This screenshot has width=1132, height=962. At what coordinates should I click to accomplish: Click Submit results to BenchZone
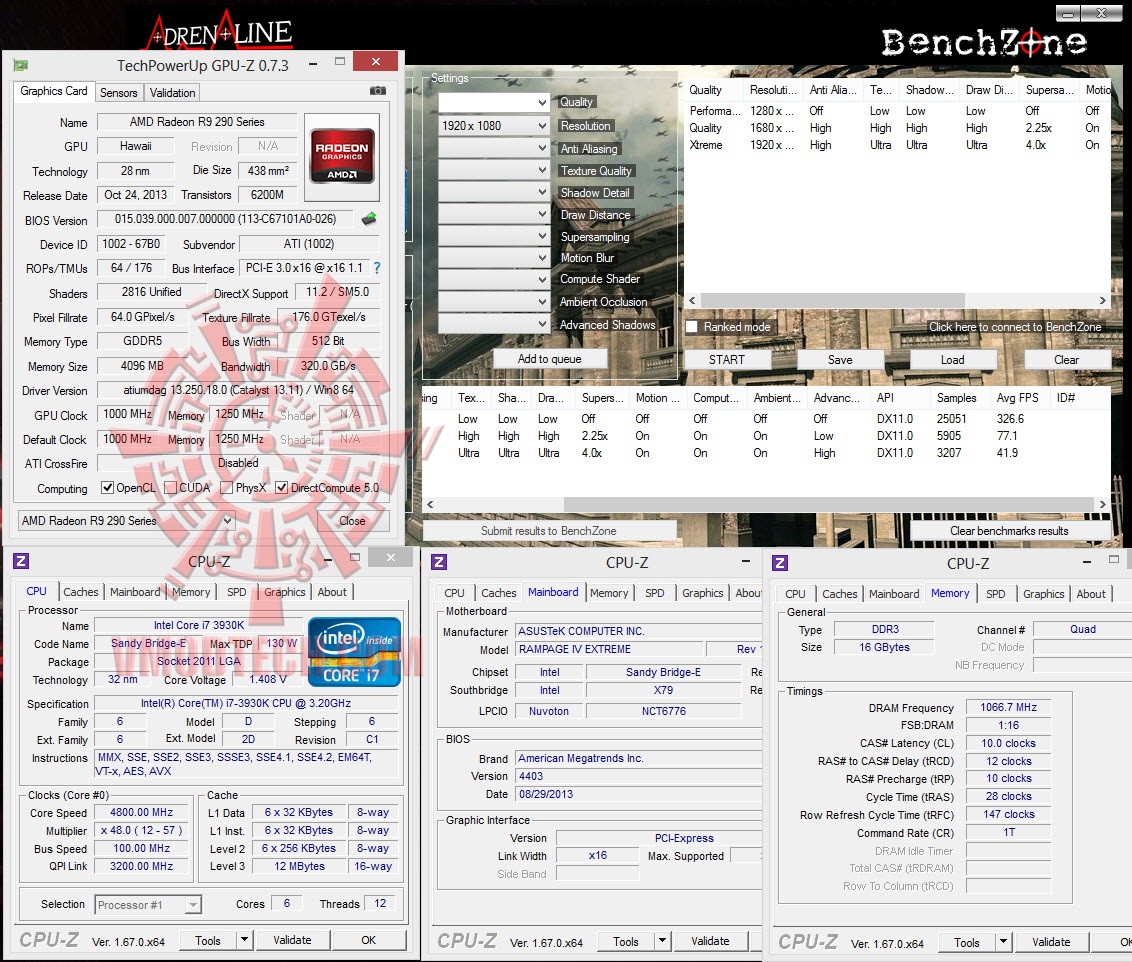point(549,530)
